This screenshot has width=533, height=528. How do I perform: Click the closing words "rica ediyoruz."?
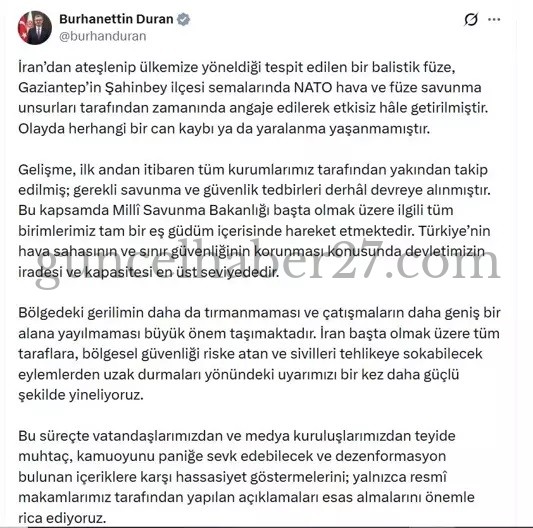pyautogui.click(x=62, y=518)
